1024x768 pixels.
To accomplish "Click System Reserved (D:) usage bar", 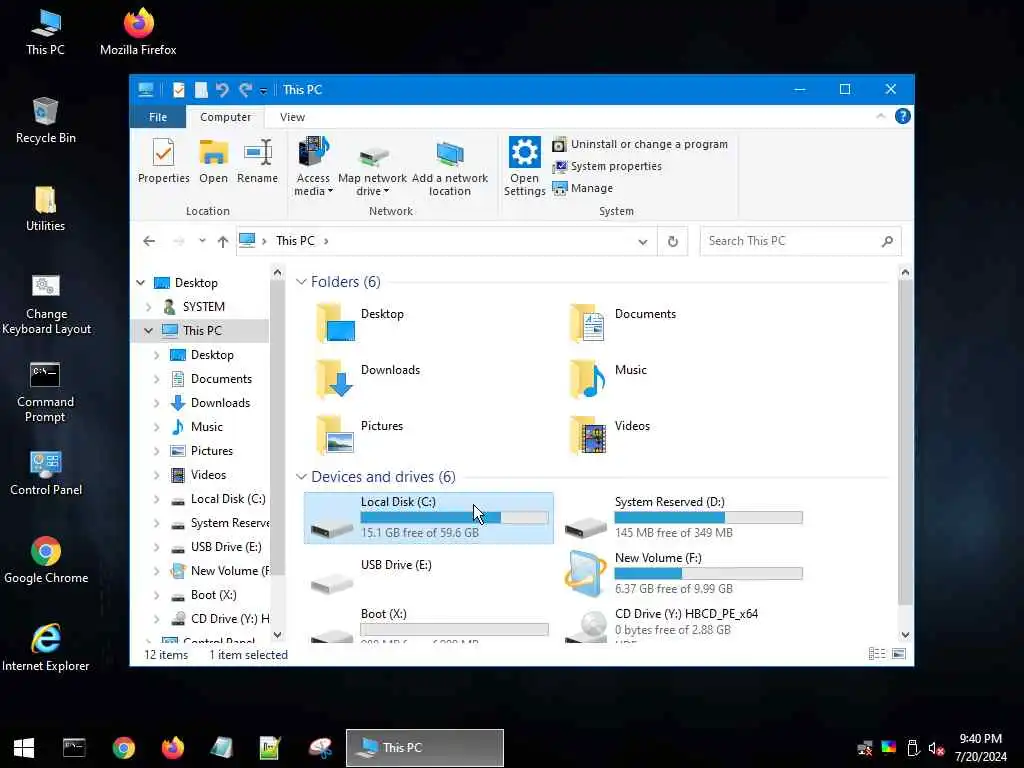I will pyautogui.click(x=709, y=518).
